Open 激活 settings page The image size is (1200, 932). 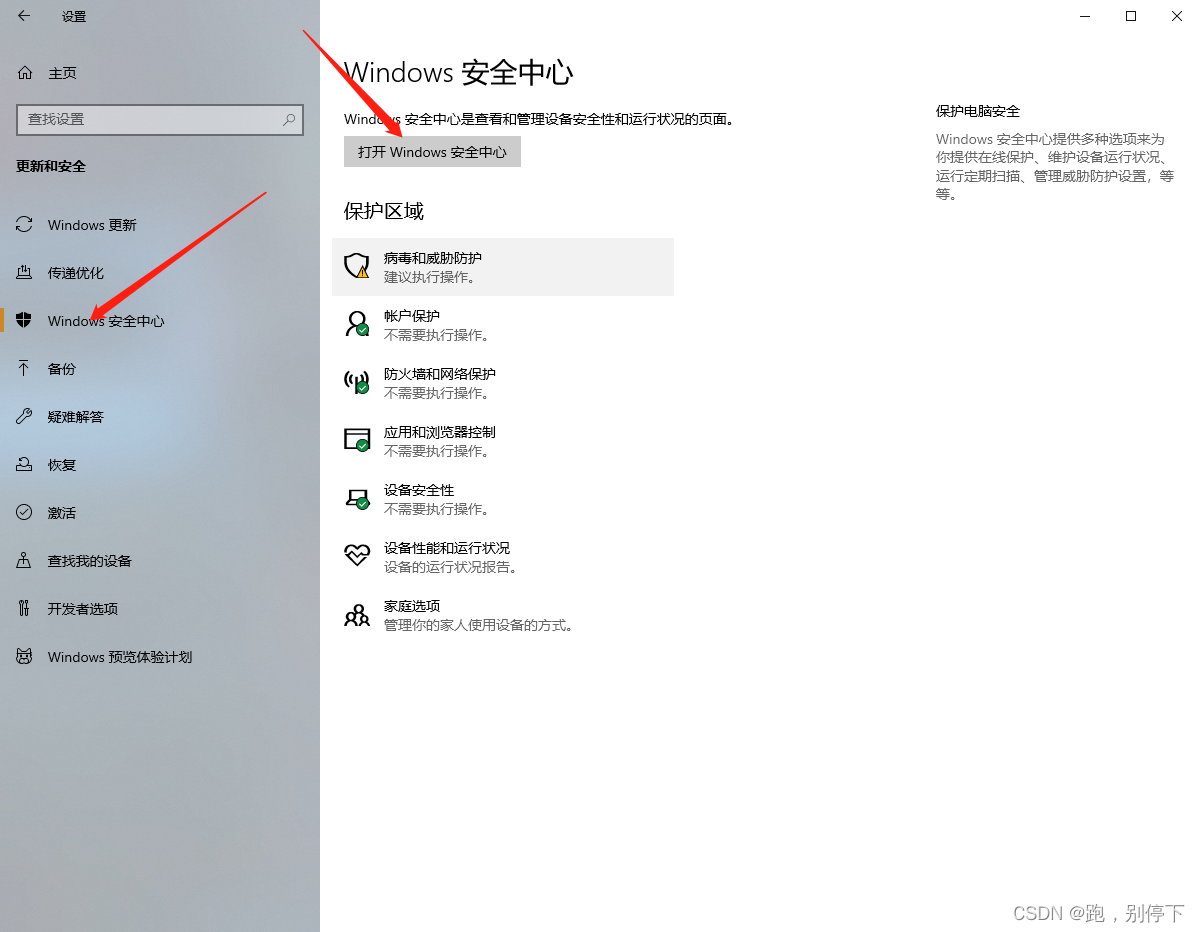tap(160, 513)
